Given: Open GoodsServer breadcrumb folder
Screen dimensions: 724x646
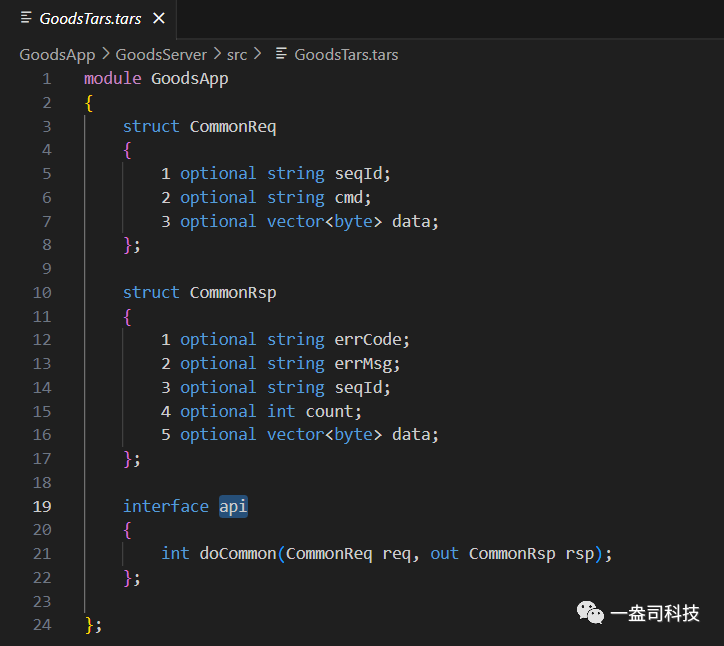Looking at the screenshot, I should (x=161, y=55).
